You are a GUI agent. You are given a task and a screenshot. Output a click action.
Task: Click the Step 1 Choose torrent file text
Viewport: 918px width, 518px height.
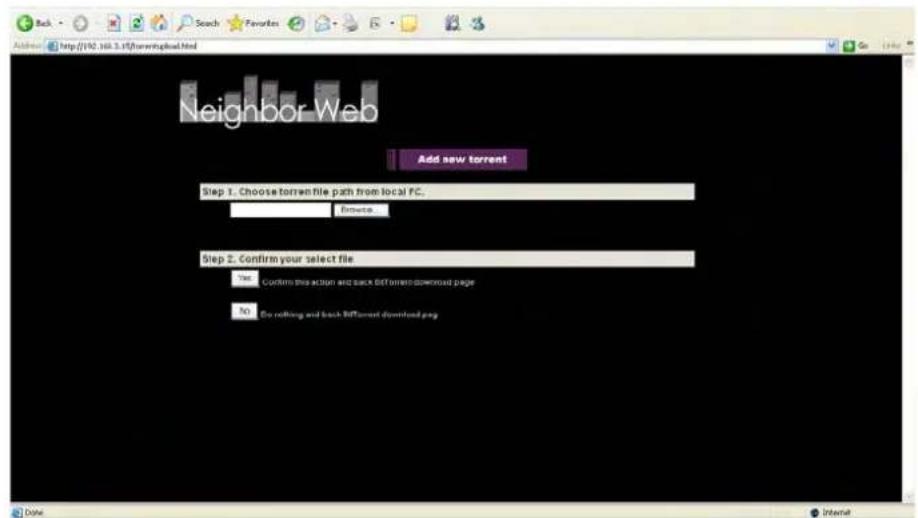(x=313, y=192)
